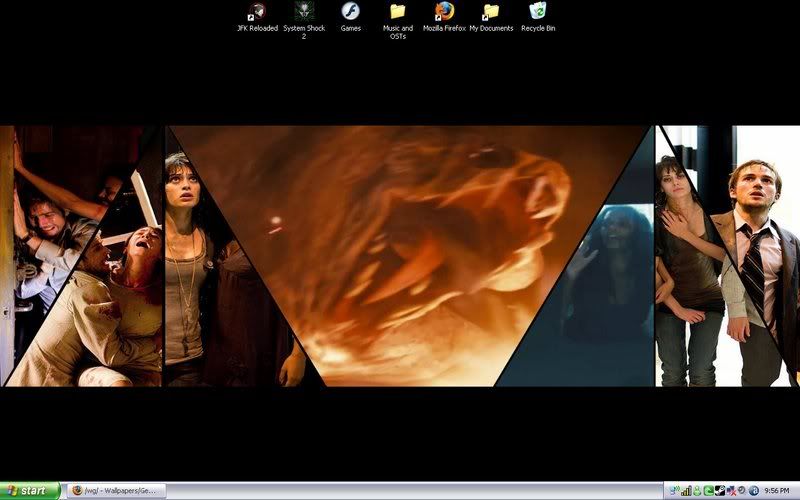The width and height of the screenshot is (800, 500).
Task: Click the muted volume tray icon
Action: 731,491
